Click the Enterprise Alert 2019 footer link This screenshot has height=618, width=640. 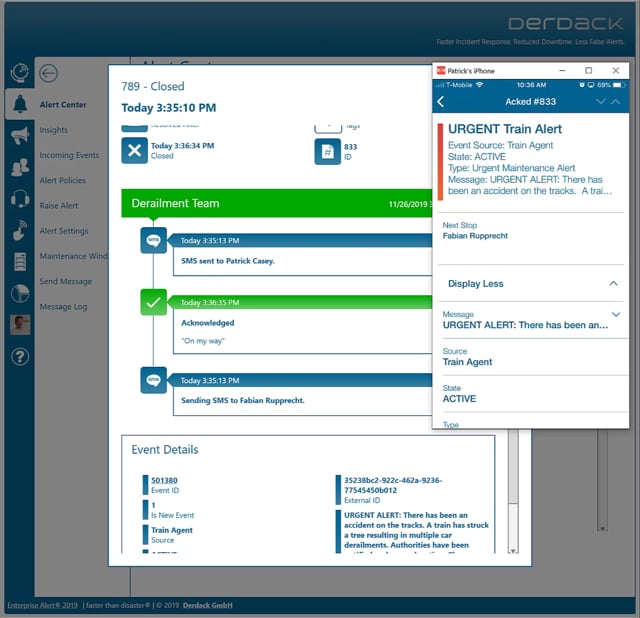pyautogui.click(x=42, y=605)
